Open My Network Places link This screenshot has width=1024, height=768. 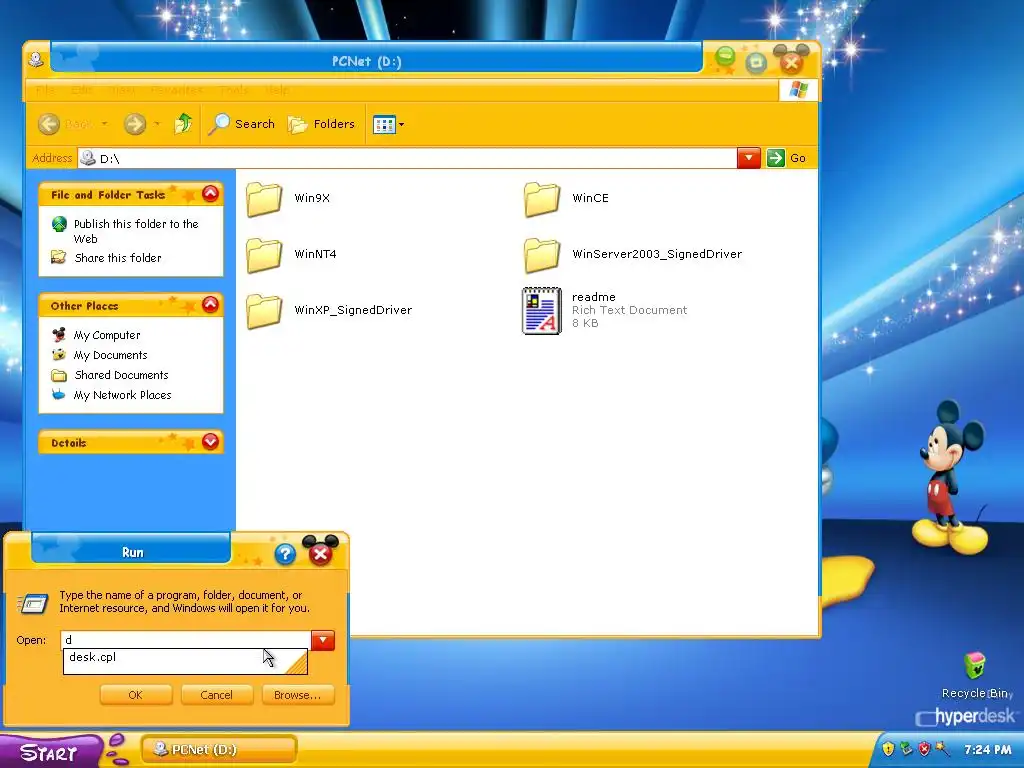tap(122, 395)
